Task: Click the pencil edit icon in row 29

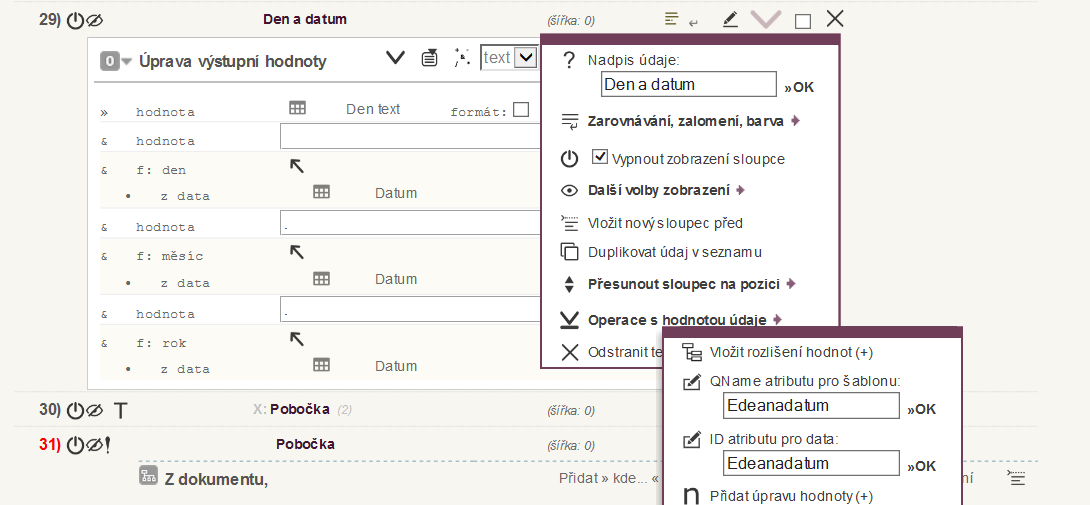Action: tap(730, 19)
